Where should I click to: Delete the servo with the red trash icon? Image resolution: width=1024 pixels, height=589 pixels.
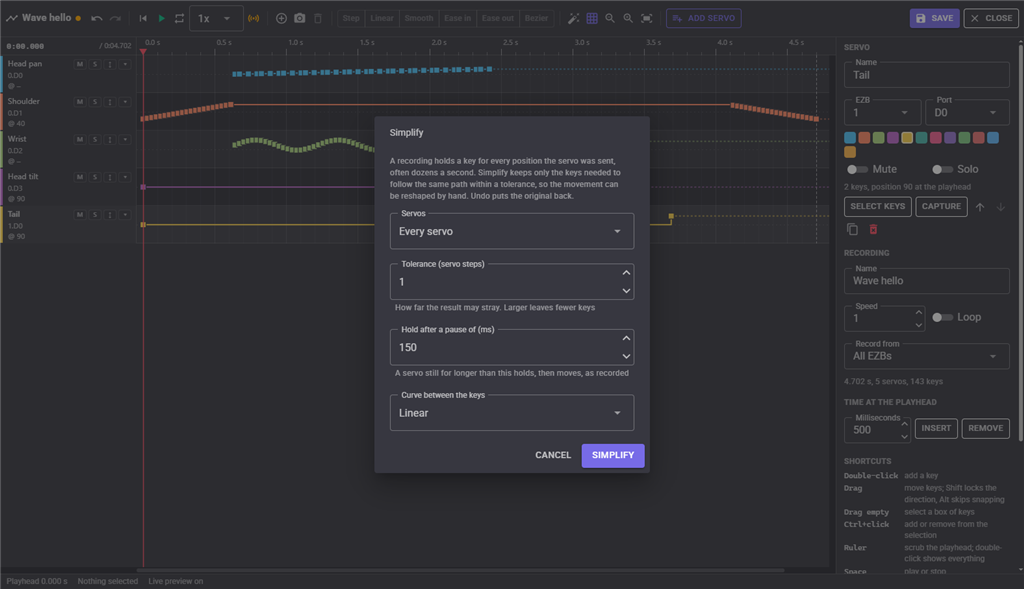pos(873,229)
